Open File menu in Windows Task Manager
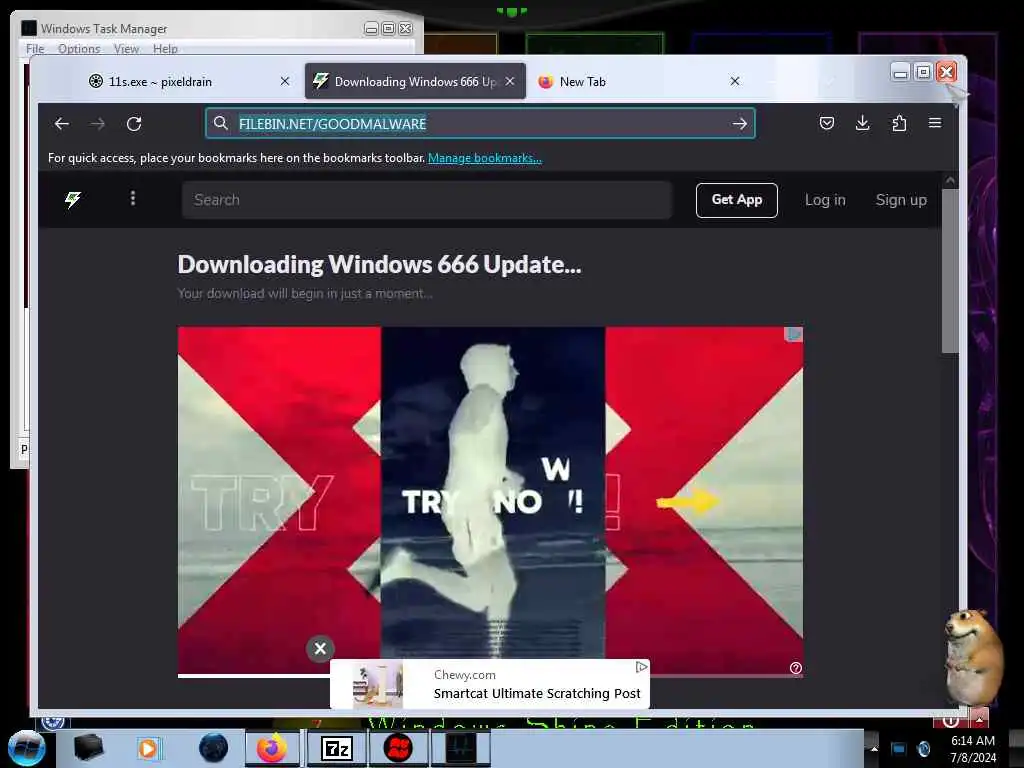This screenshot has height=768, width=1024. [35, 48]
